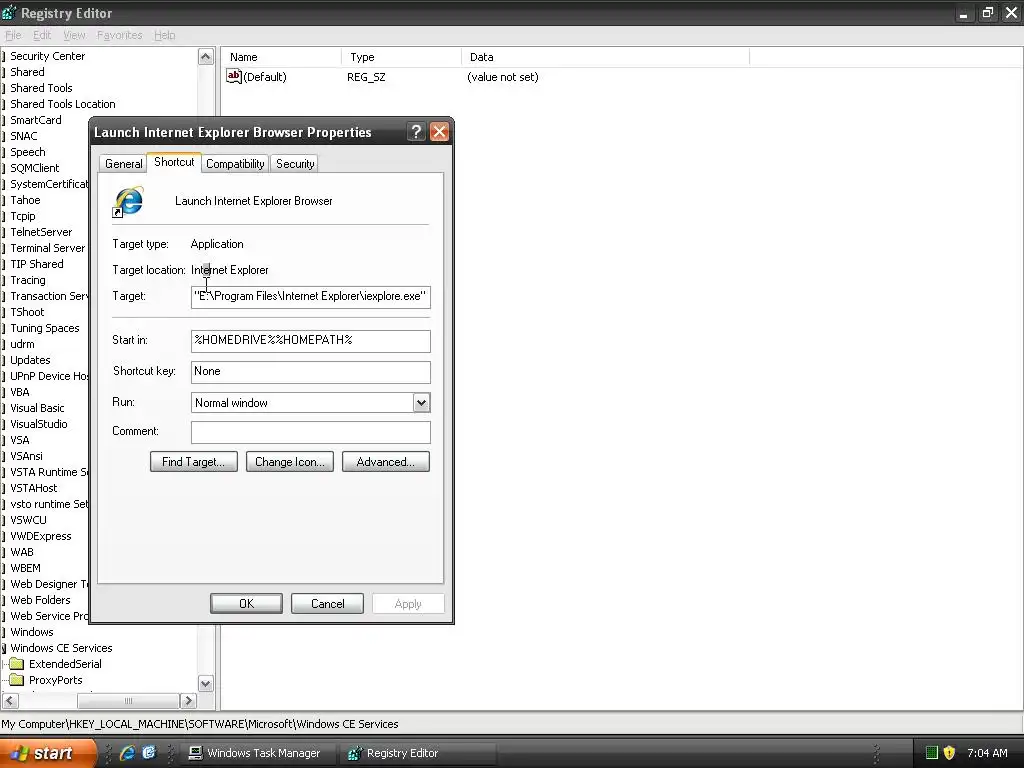Click Cancel in the properties dialog

[x=327, y=603]
